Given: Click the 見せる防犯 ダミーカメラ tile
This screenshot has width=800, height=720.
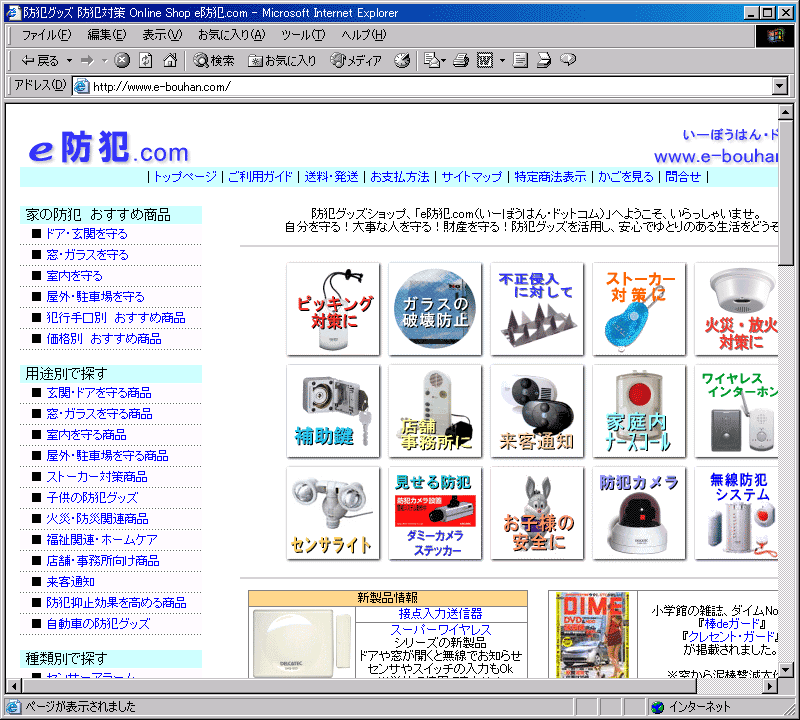Looking at the screenshot, I should point(435,513).
